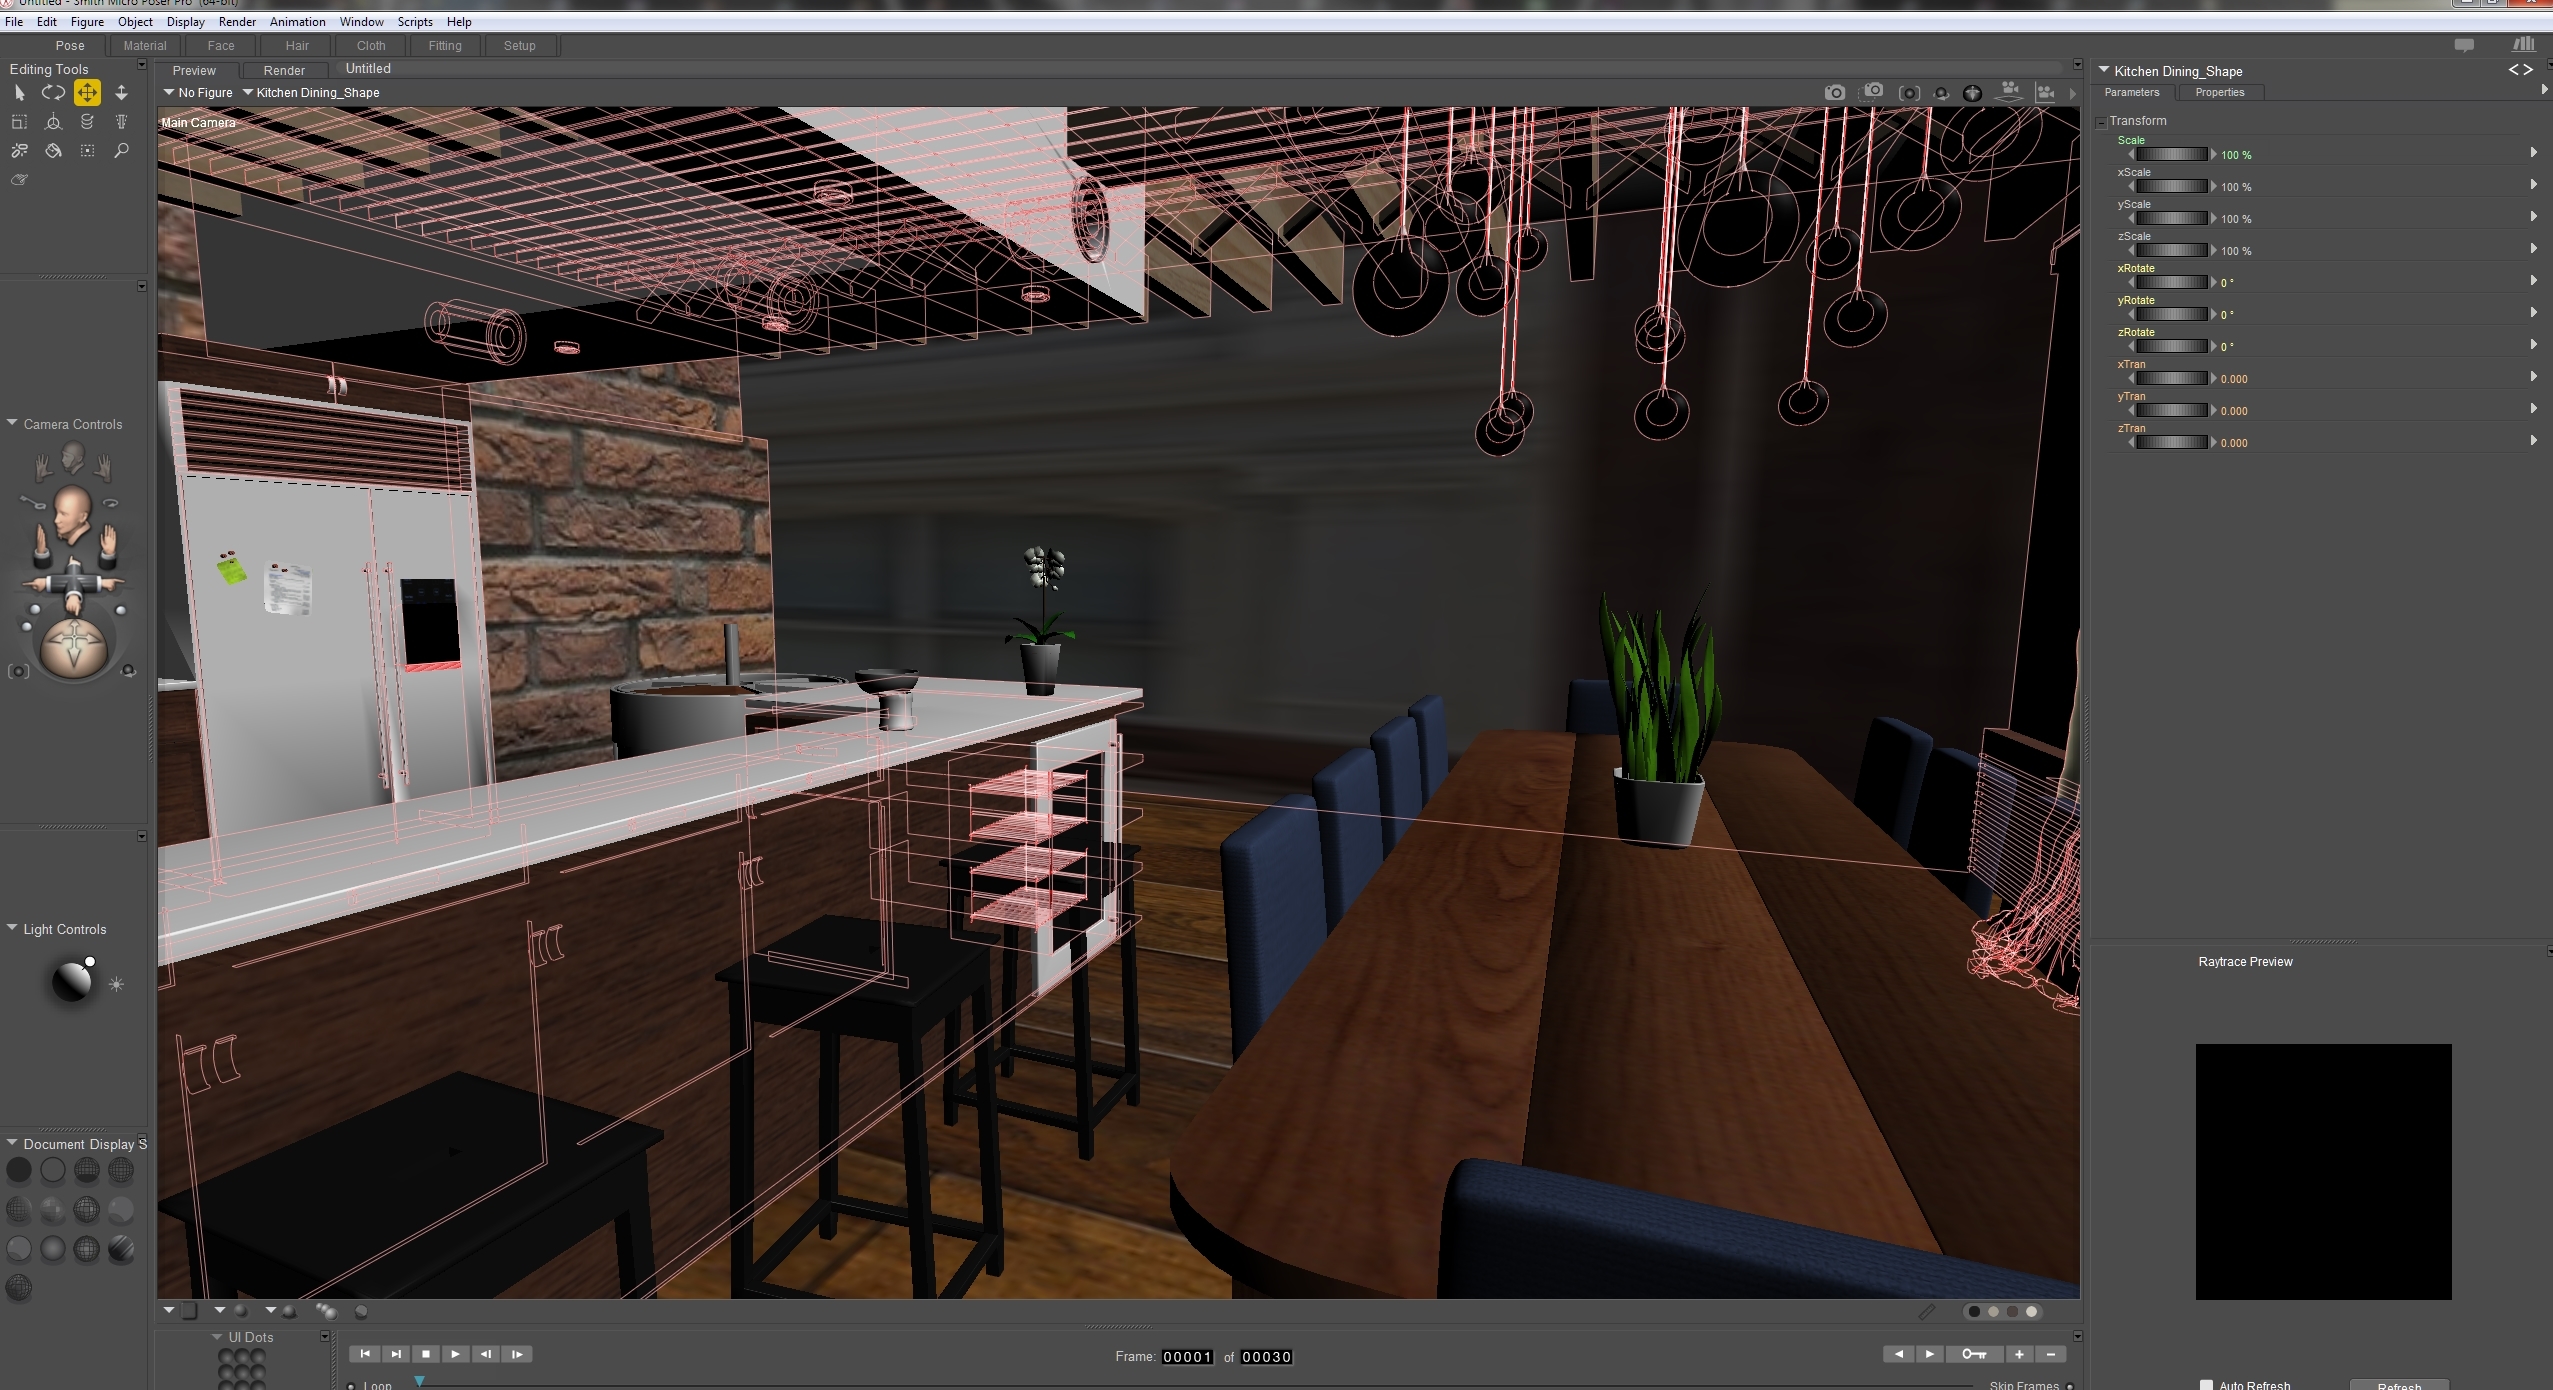Click the Render camera icon
Viewport: 2553px width, 1390px height.
click(x=1834, y=93)
